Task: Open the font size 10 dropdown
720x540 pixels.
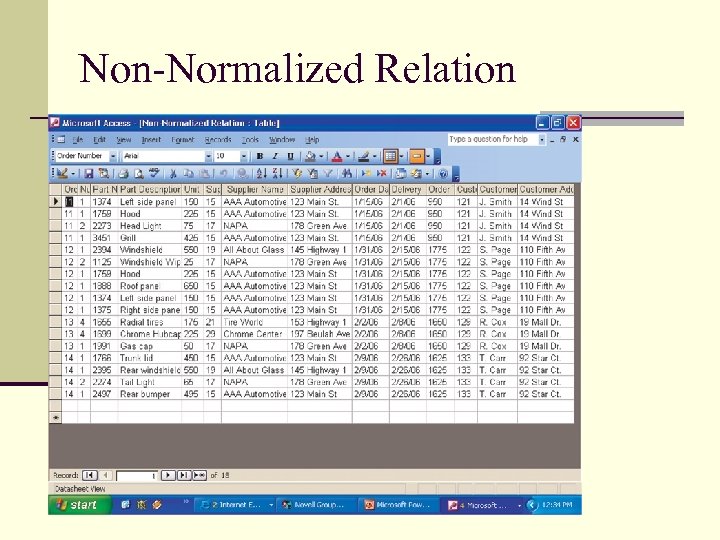Action: click(243, 156)
